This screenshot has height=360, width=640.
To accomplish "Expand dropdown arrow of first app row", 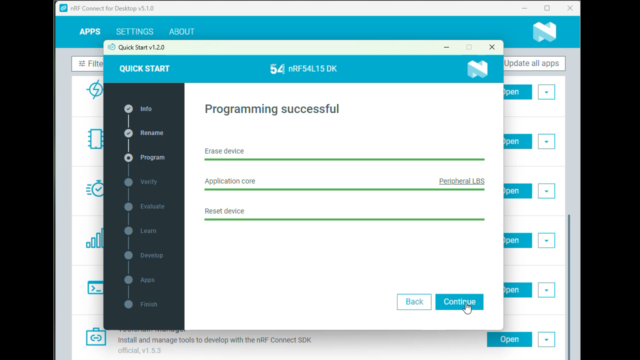I will [x=546, y=92].
